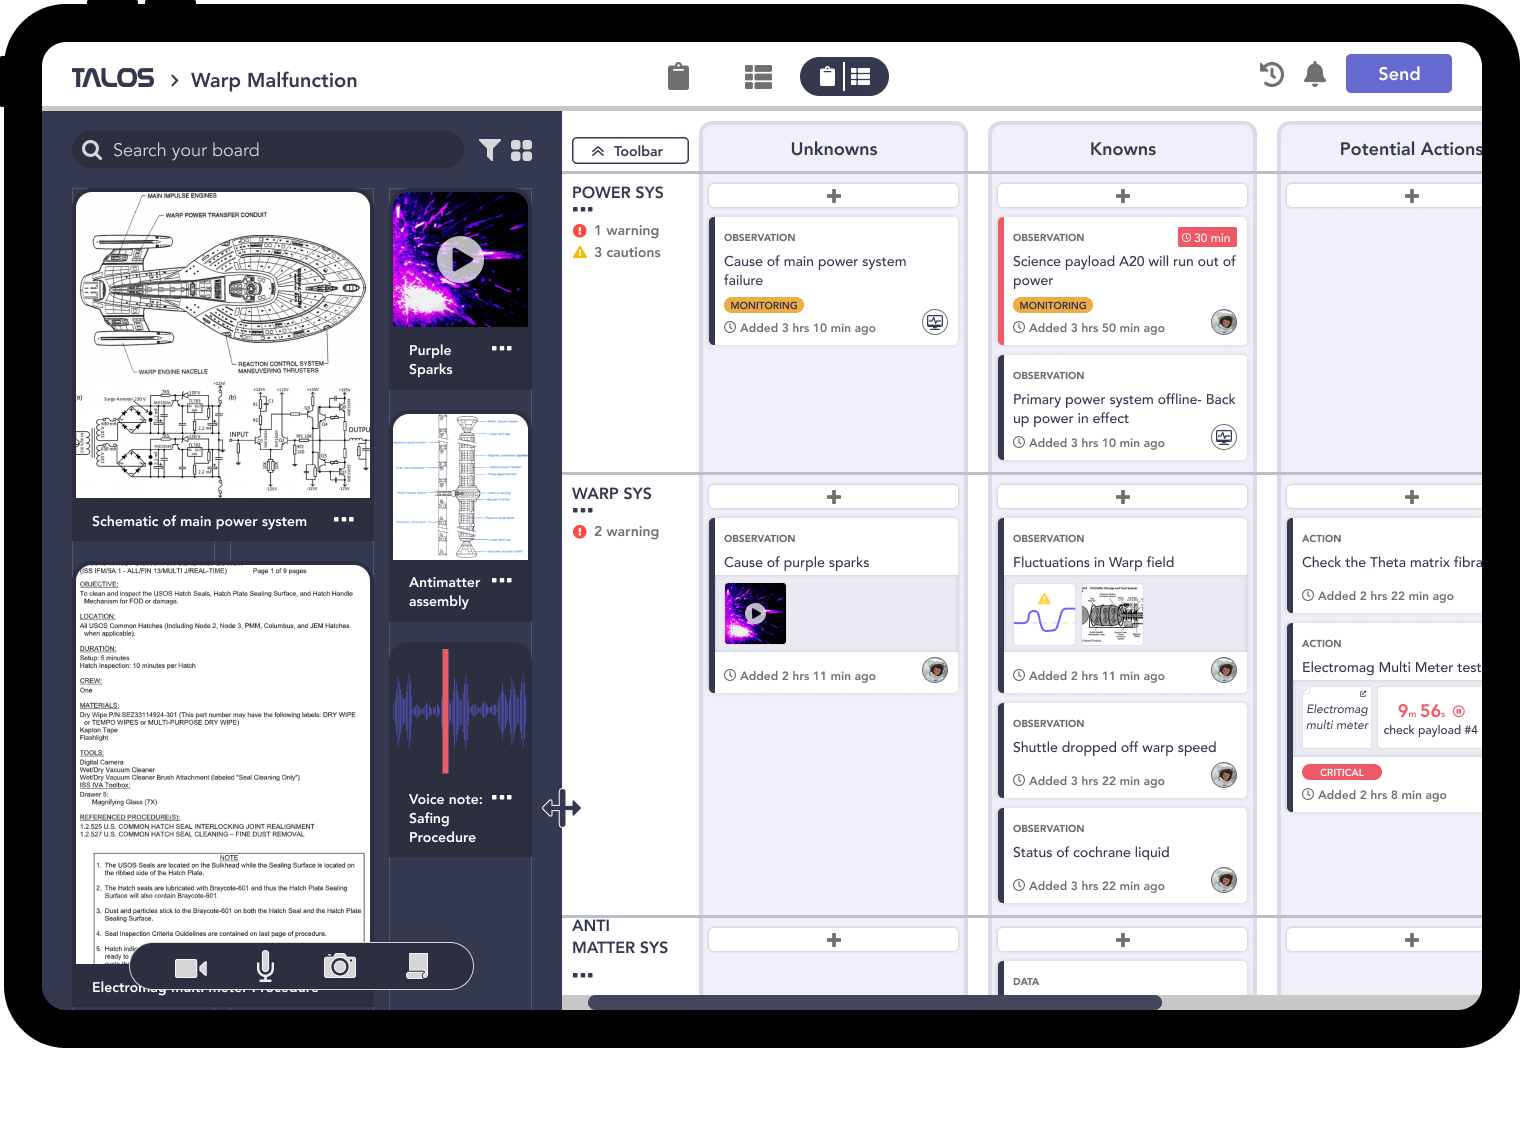Open notifications bell icon
This screenshot has height=1137, width=1520.
point(1315,74)
